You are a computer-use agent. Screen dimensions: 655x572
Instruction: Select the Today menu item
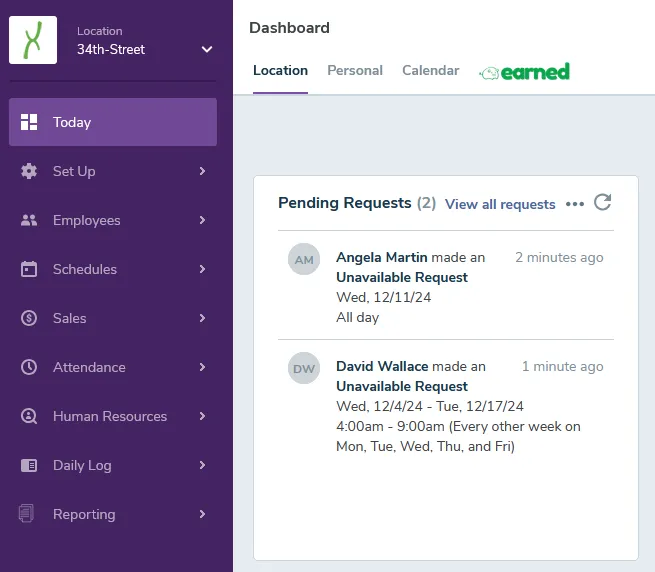click(x=113, y=122)
